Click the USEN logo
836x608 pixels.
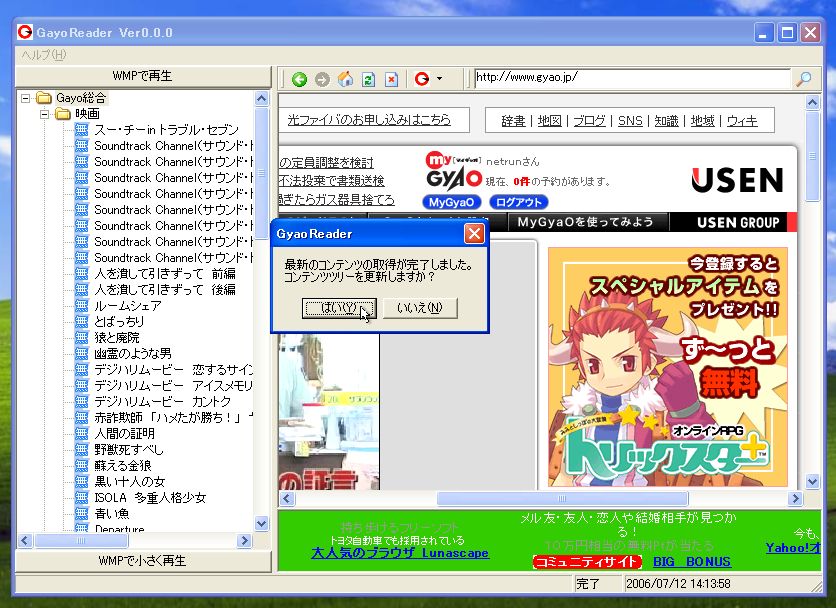pos(737,180)
